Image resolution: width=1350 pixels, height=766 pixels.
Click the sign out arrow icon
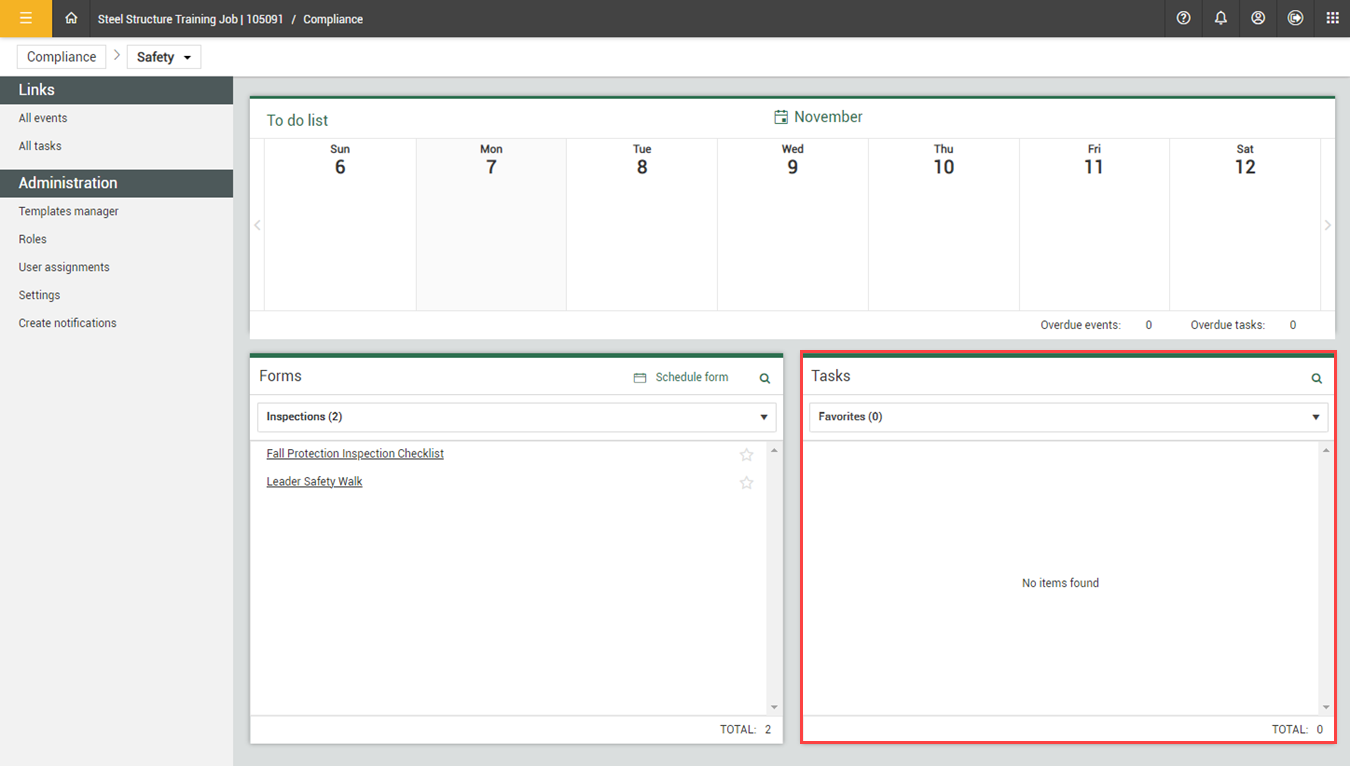click(x=1295, y=18)
